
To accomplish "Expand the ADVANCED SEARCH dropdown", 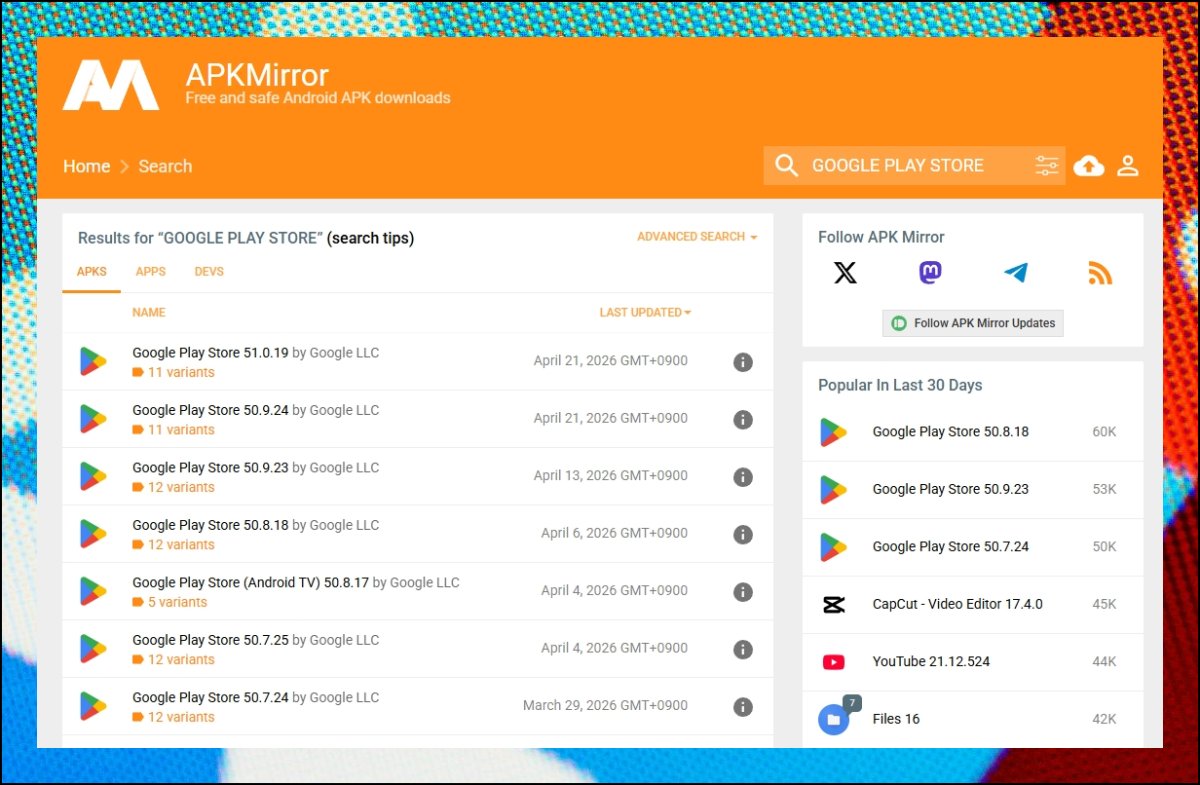I will 697,237.
